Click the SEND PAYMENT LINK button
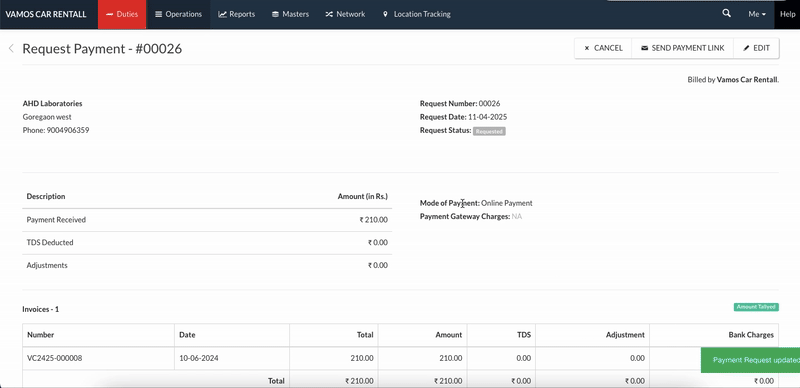 (683, 48)
